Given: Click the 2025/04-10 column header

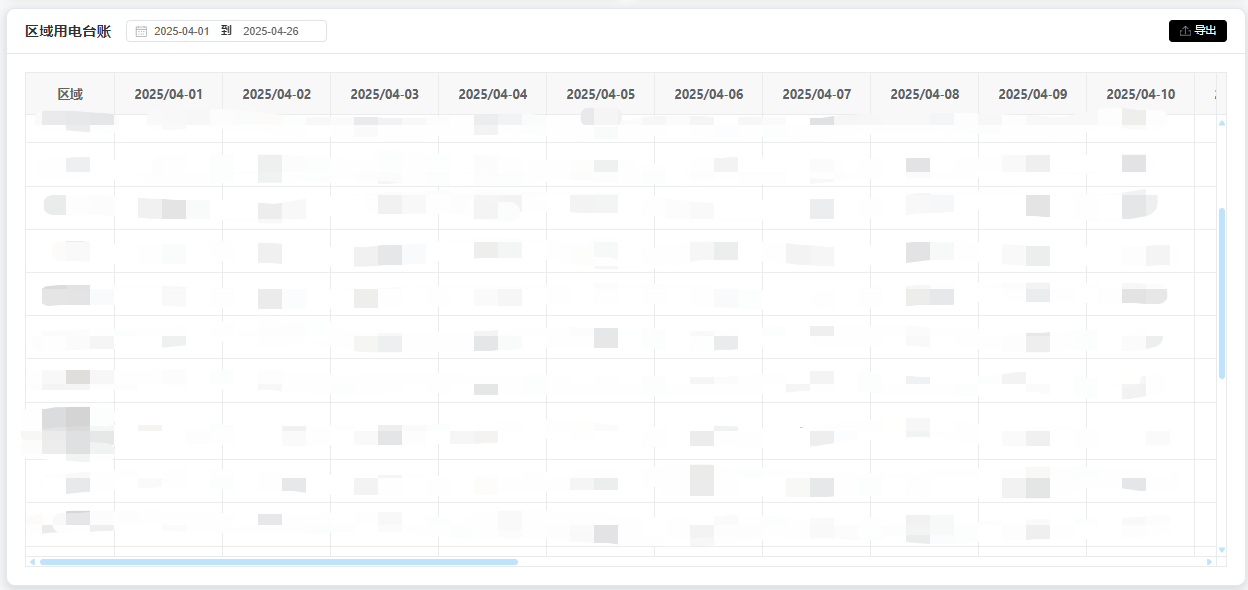Looking at the screenshot, I should coord(1140,94).
